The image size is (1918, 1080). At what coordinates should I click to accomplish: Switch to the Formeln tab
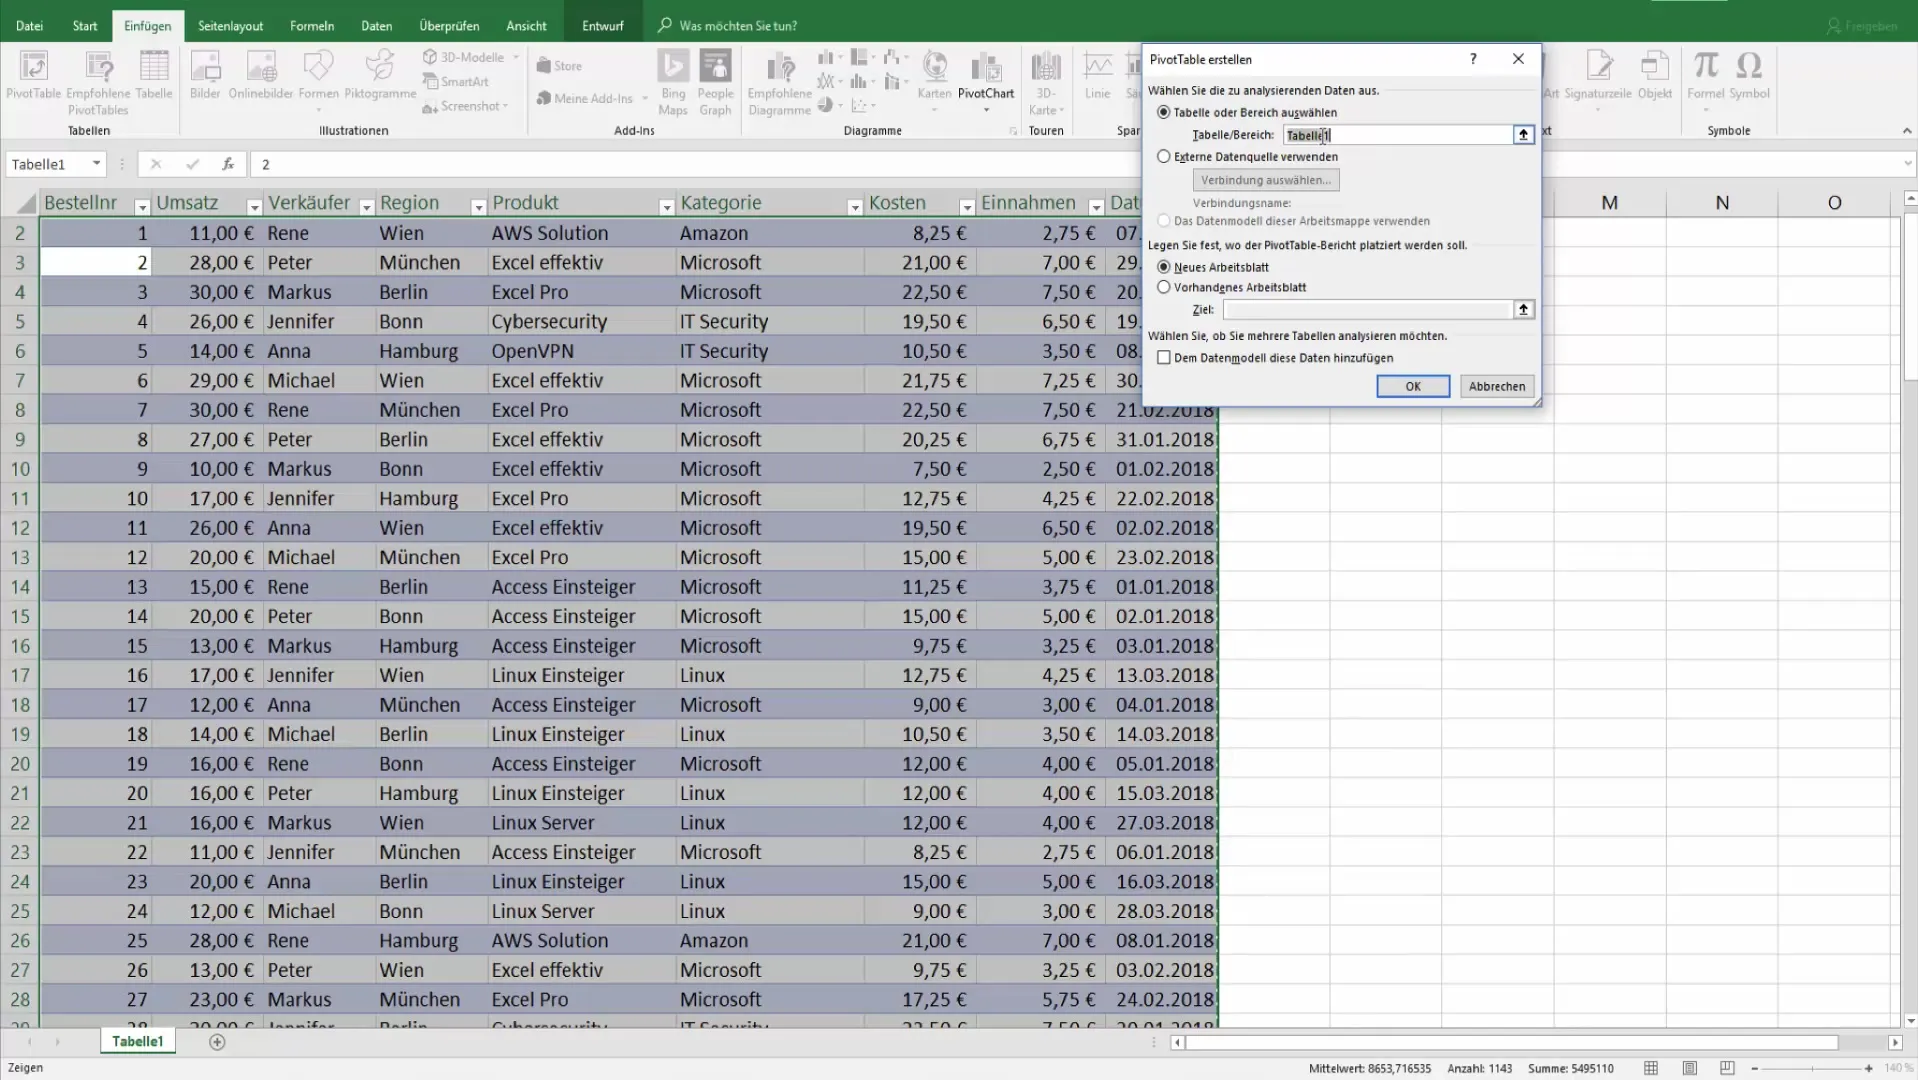tap(312, 26)
